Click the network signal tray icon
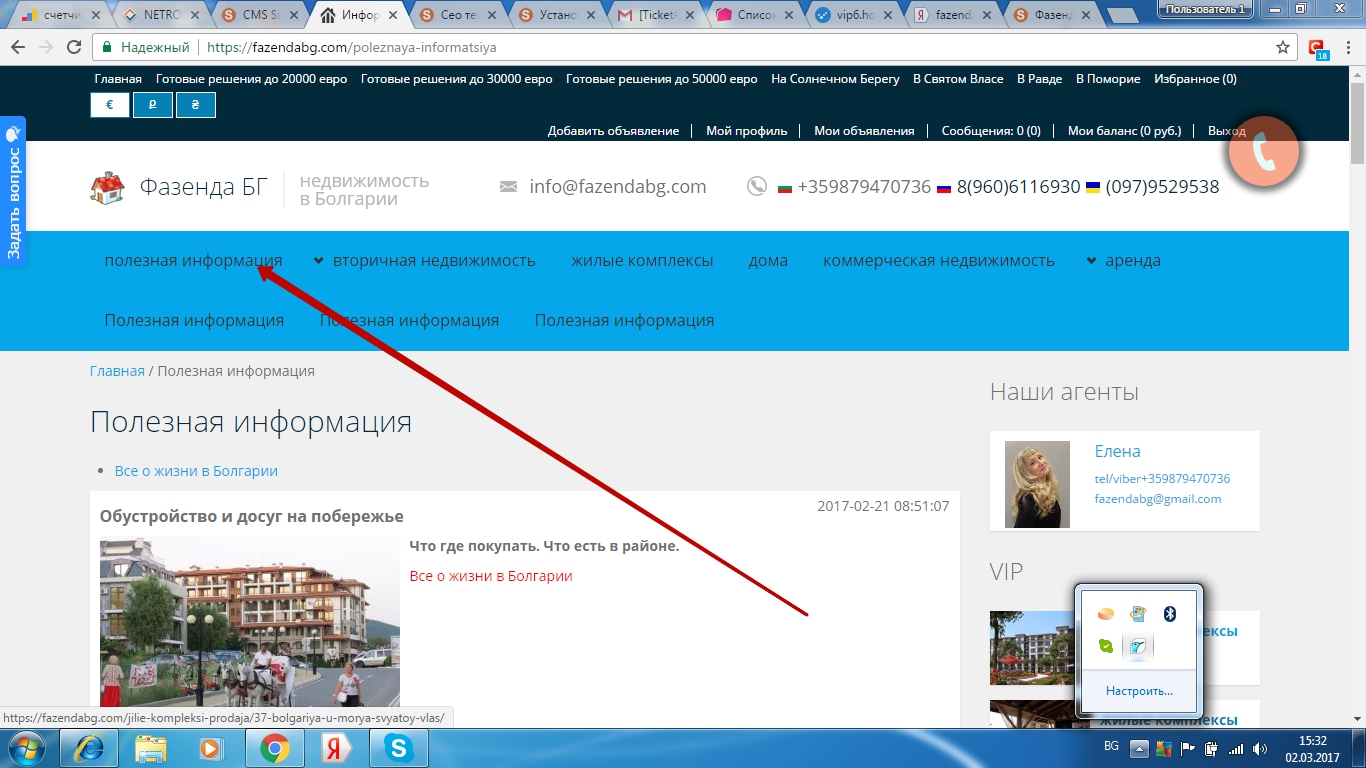The height and width of the screenshot is (768, 1366). click(1236, 748)
